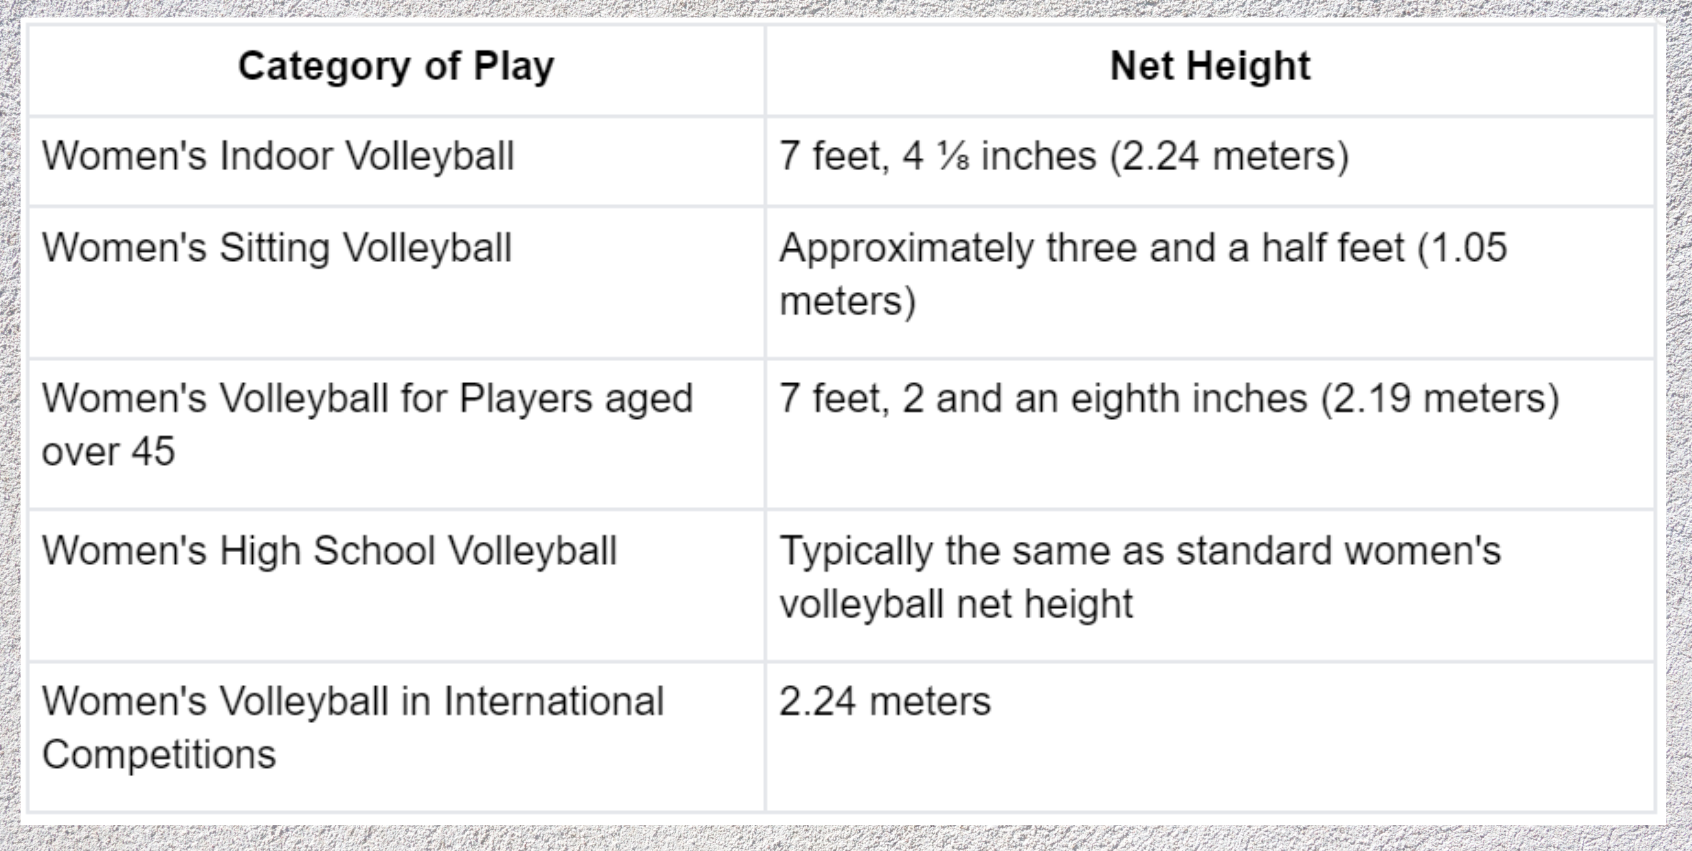Click the 'volleyball net height' text line
Image resolution: width=1692 pixels, height=851 pixels.
point(956,605)
